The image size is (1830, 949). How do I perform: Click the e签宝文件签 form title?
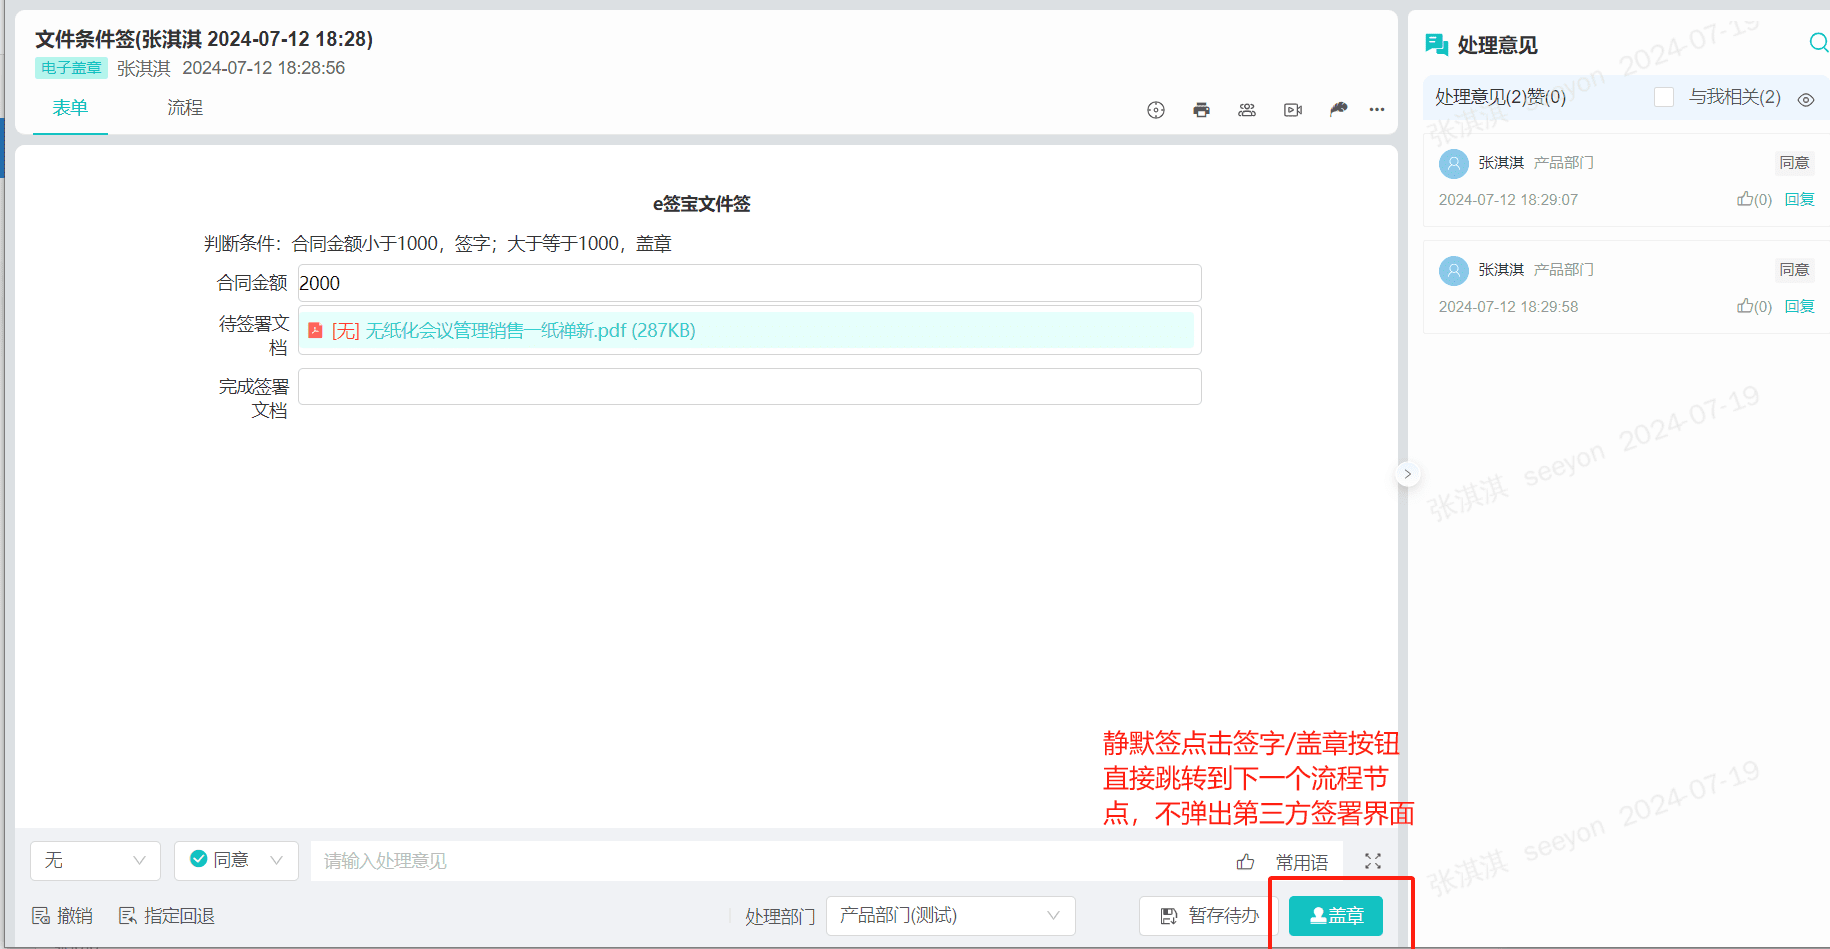[701, 204]
